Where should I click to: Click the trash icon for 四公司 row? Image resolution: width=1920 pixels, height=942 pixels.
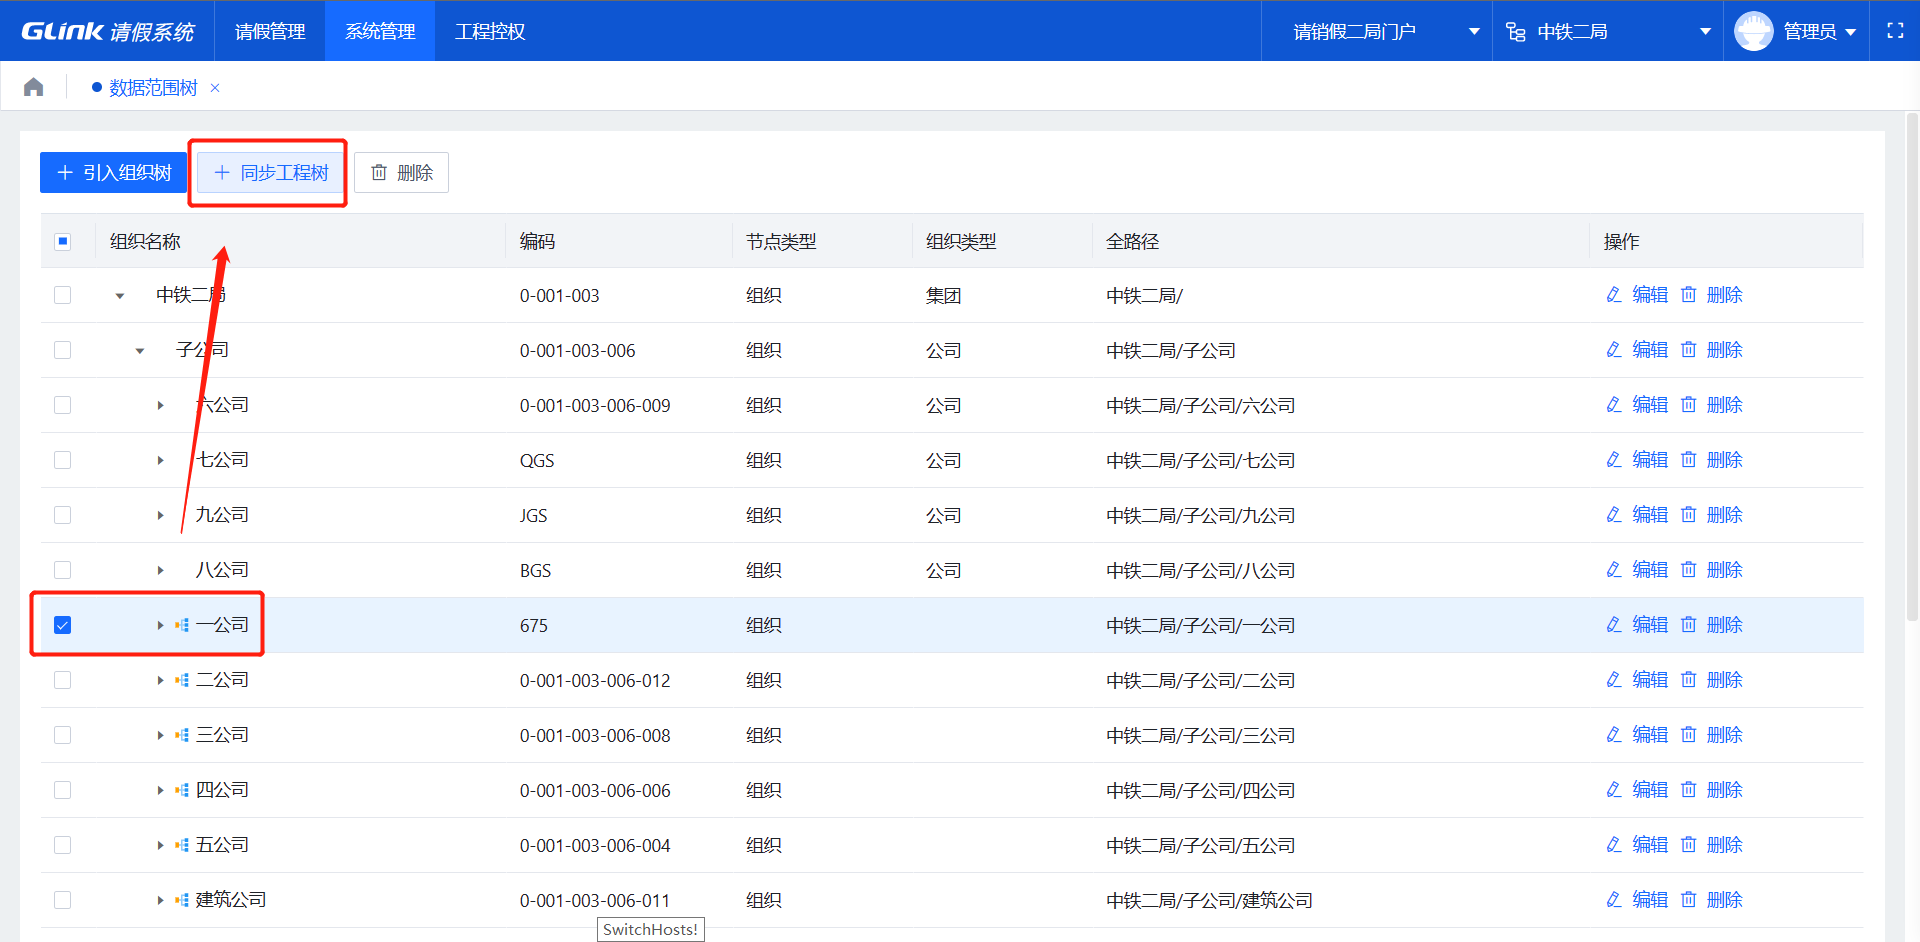tap(1688, 790)
